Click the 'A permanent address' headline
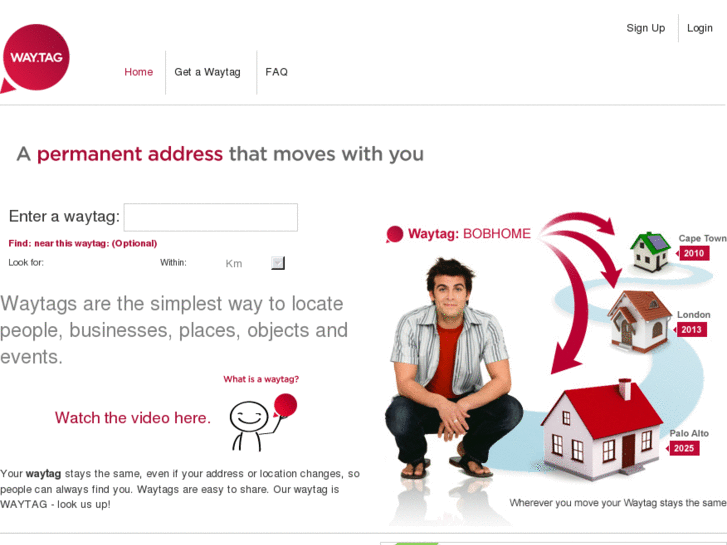 (x=220, y=154)
